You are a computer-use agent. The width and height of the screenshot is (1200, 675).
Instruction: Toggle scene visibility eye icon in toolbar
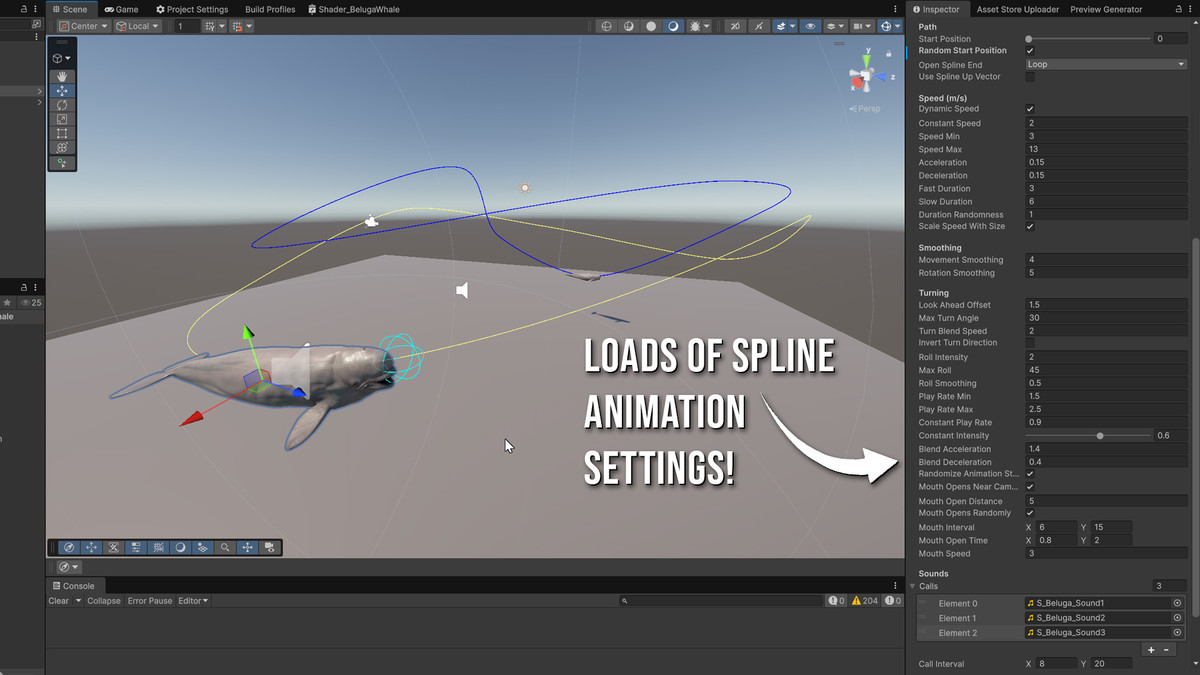click(810, 26)
